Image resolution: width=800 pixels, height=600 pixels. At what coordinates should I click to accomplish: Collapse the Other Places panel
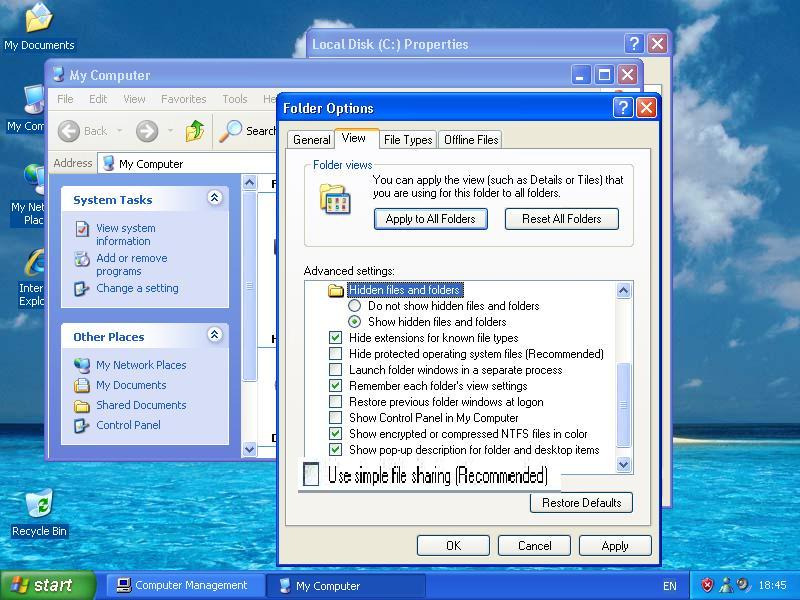[214, 336]
